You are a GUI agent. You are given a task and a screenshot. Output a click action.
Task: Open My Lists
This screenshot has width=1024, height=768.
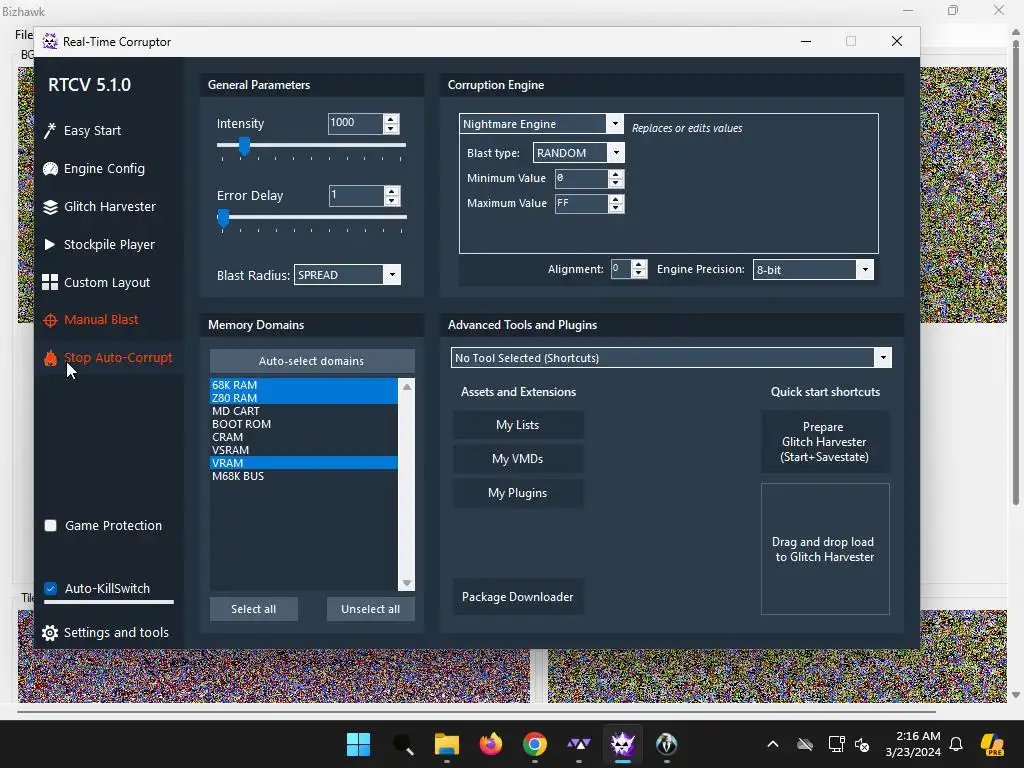click(517, 425)
